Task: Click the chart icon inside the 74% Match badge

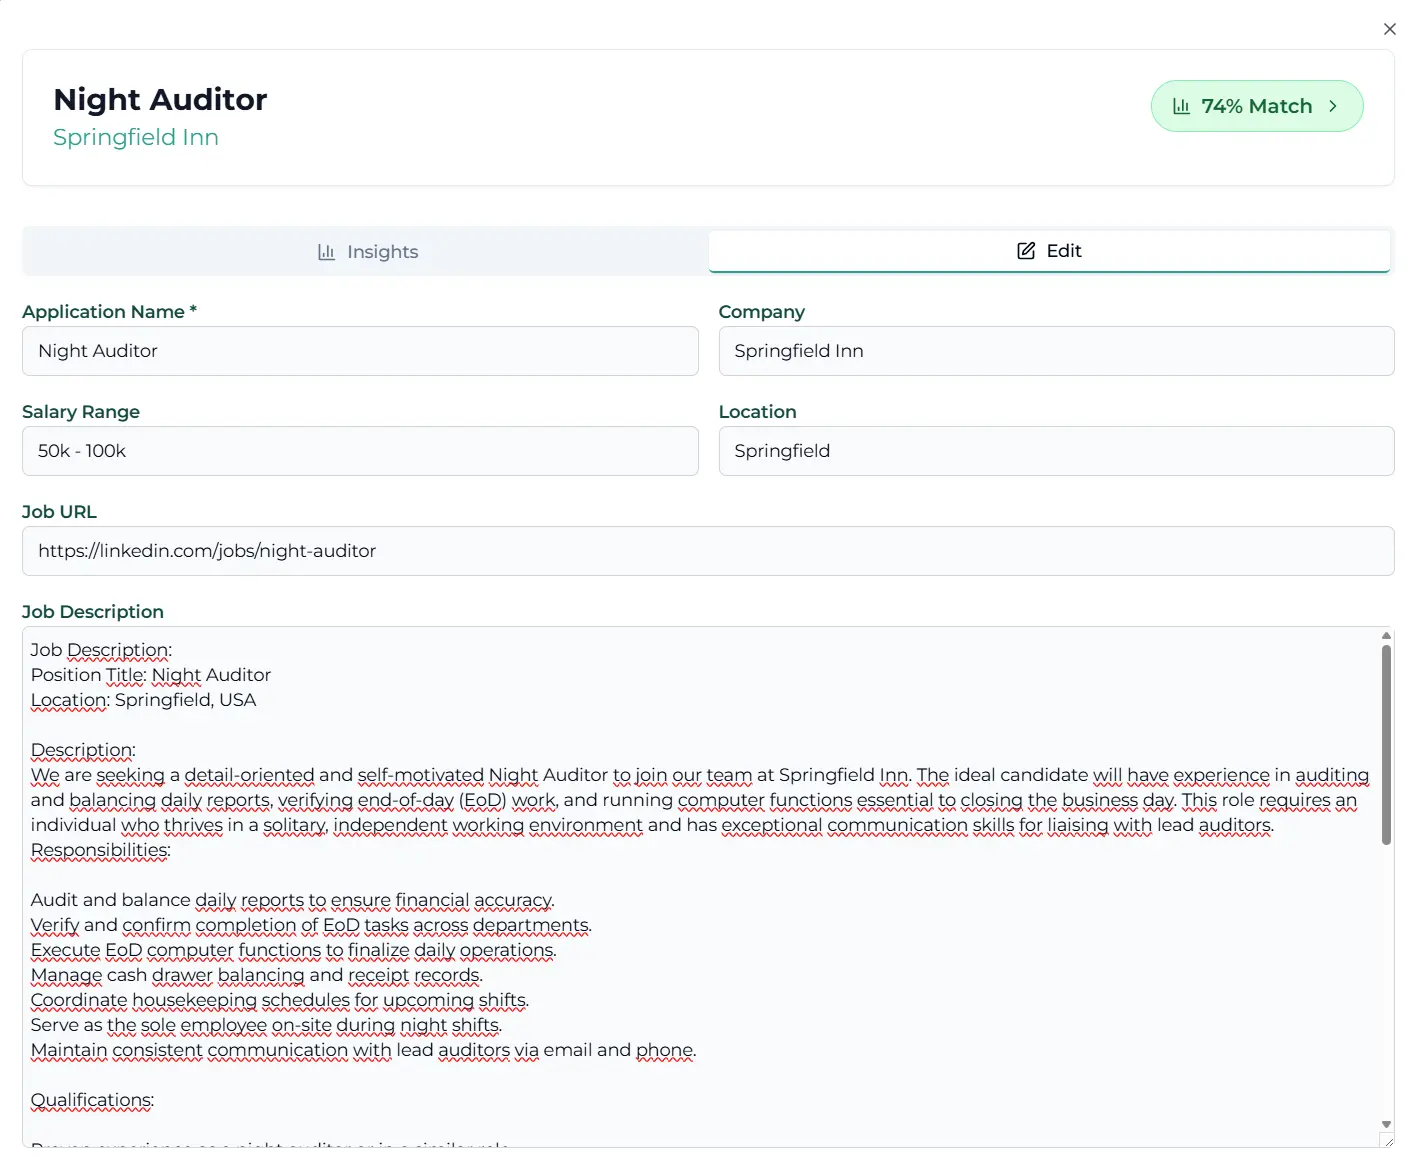Action: tap(1184, 105)
